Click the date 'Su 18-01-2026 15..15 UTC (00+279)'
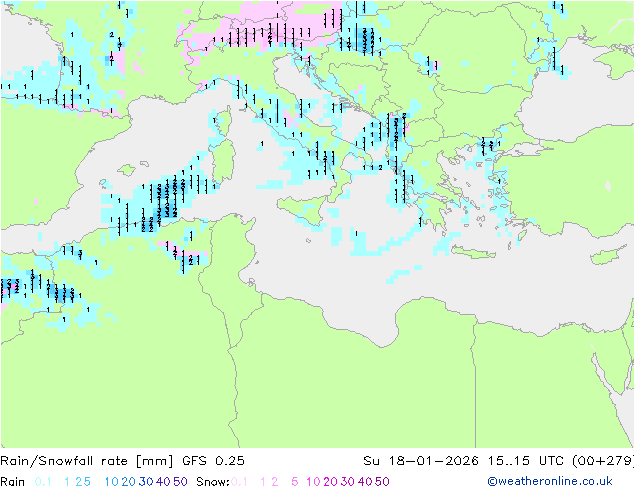The height and width of the screenshot is (490, 634). 498,461
